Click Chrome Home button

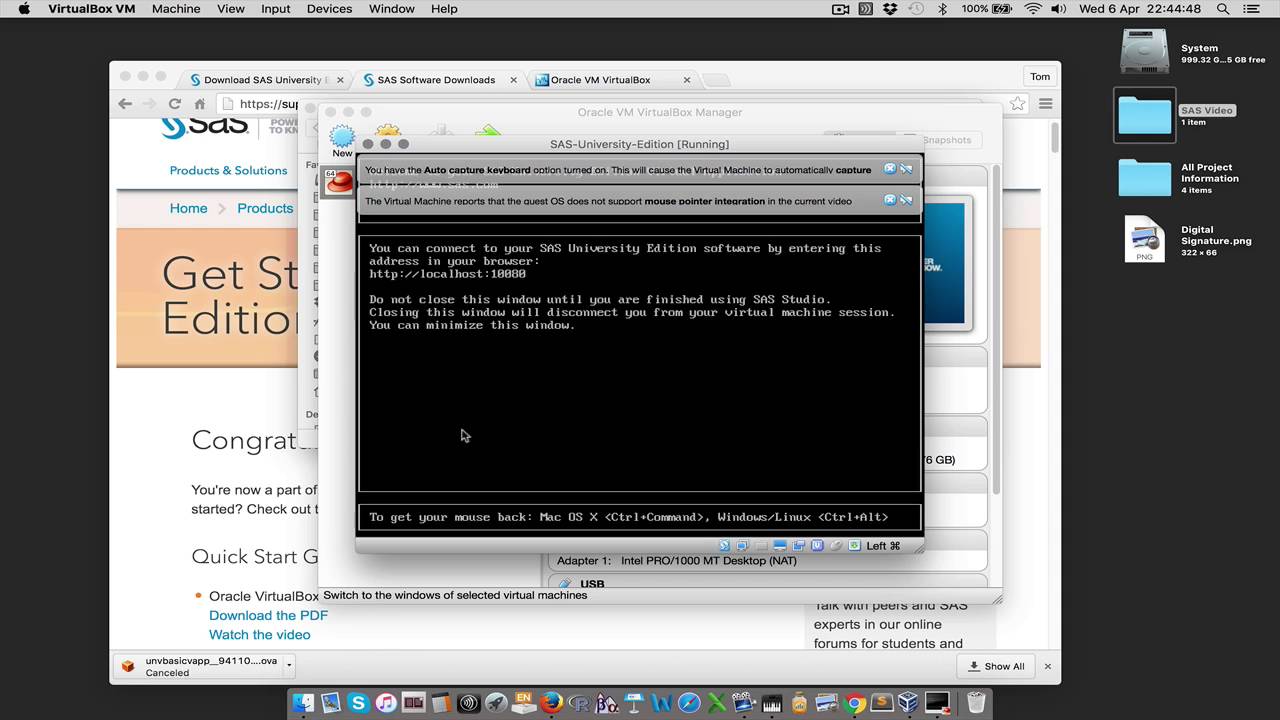(x=200, y=104)
